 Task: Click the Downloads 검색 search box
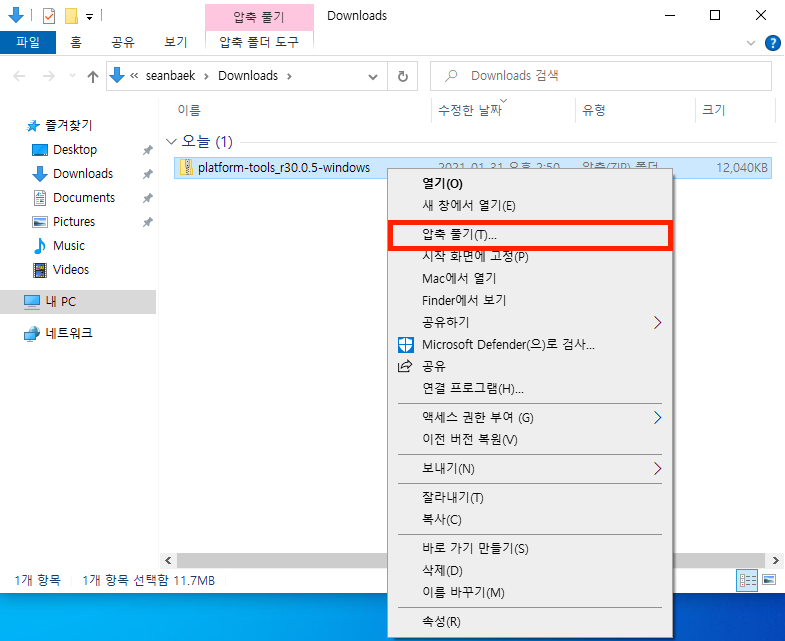[x=601, y=76]
